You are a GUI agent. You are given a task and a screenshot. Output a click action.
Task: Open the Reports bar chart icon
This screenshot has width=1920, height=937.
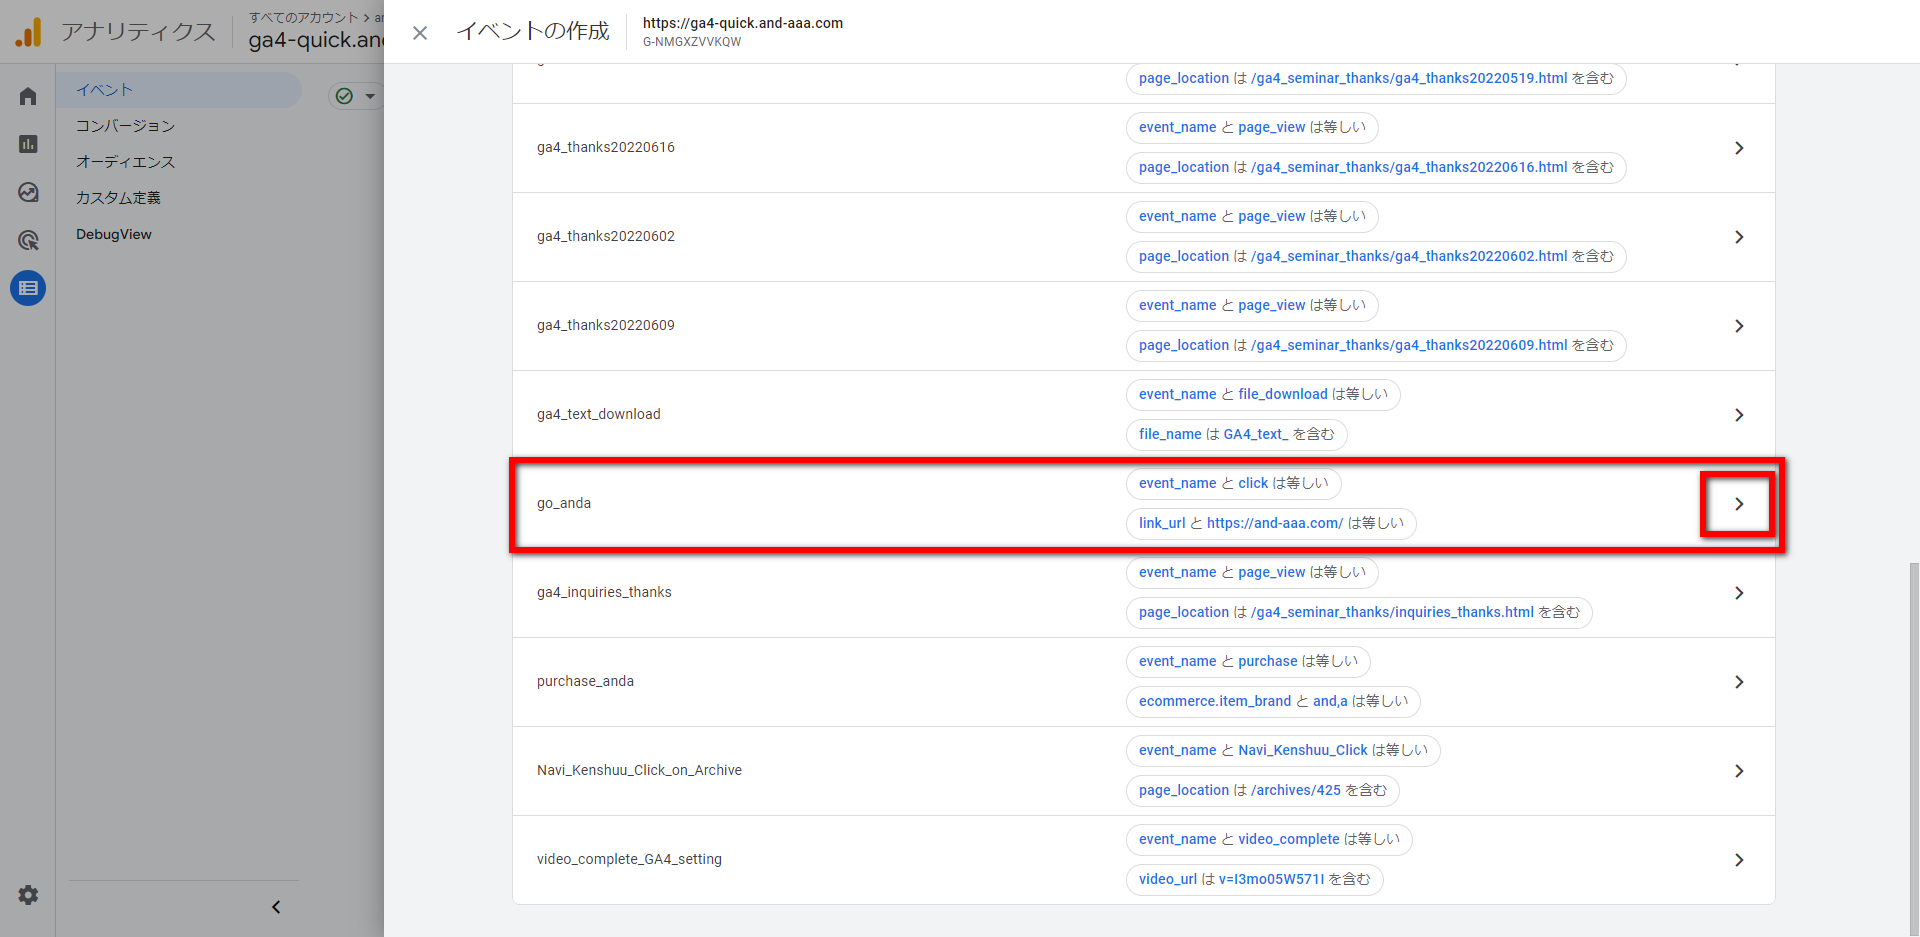click(28, 144)
